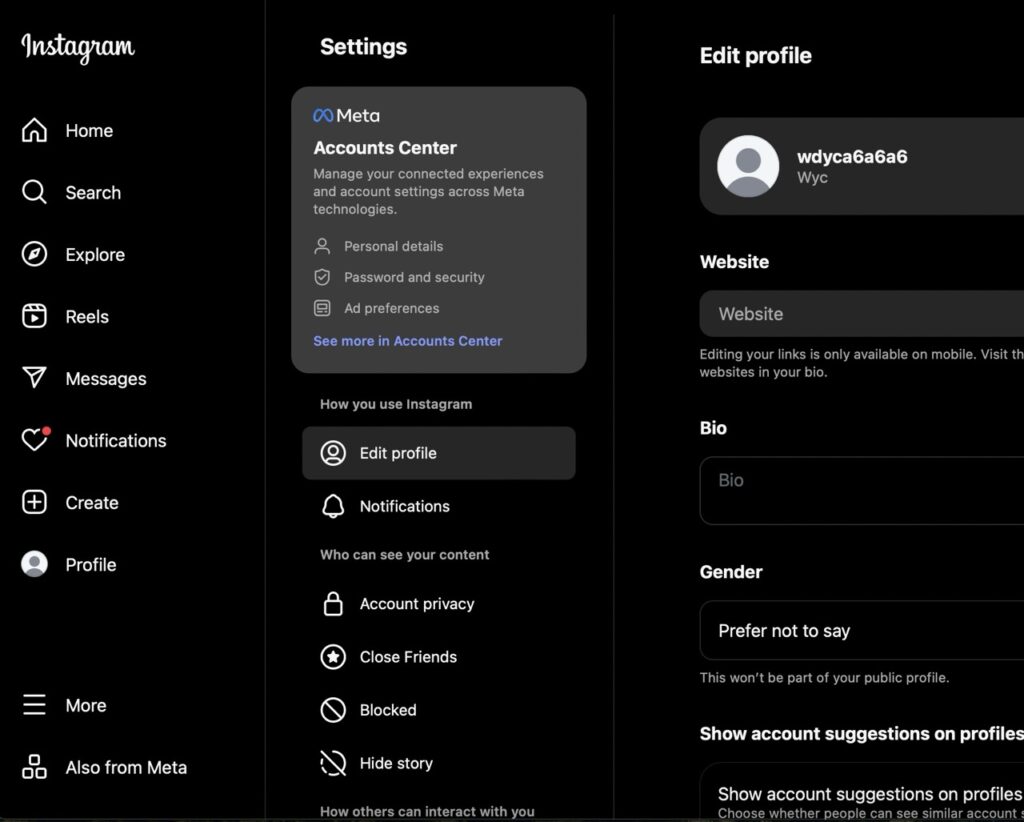This screenshot has height=822, width=1024.
Task: Open Home via the house icon
Action: (35, 131)
